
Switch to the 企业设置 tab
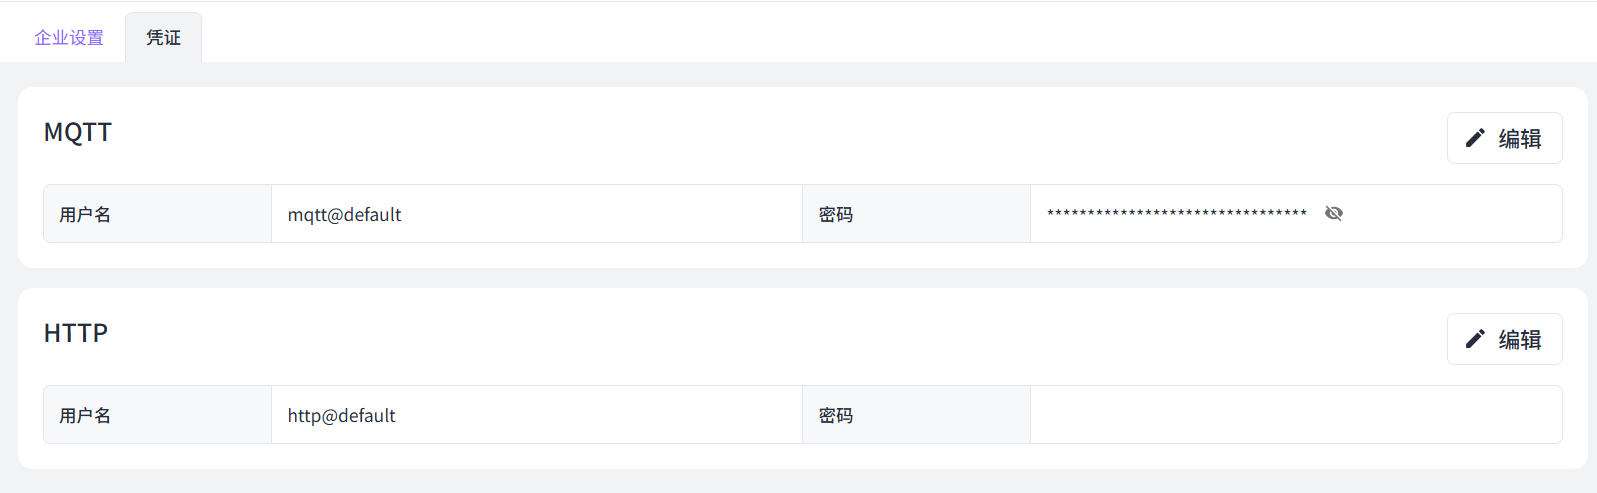[x=69, y=38]
